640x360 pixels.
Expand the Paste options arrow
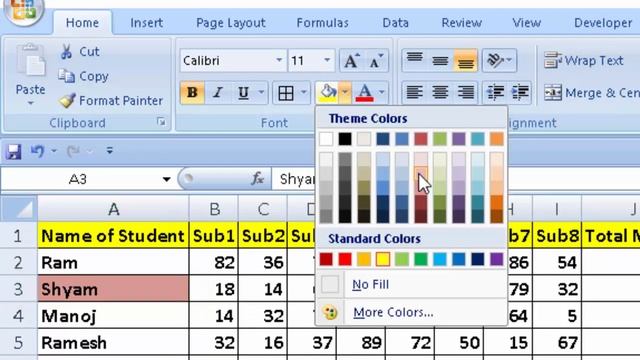tap(31, 103)
